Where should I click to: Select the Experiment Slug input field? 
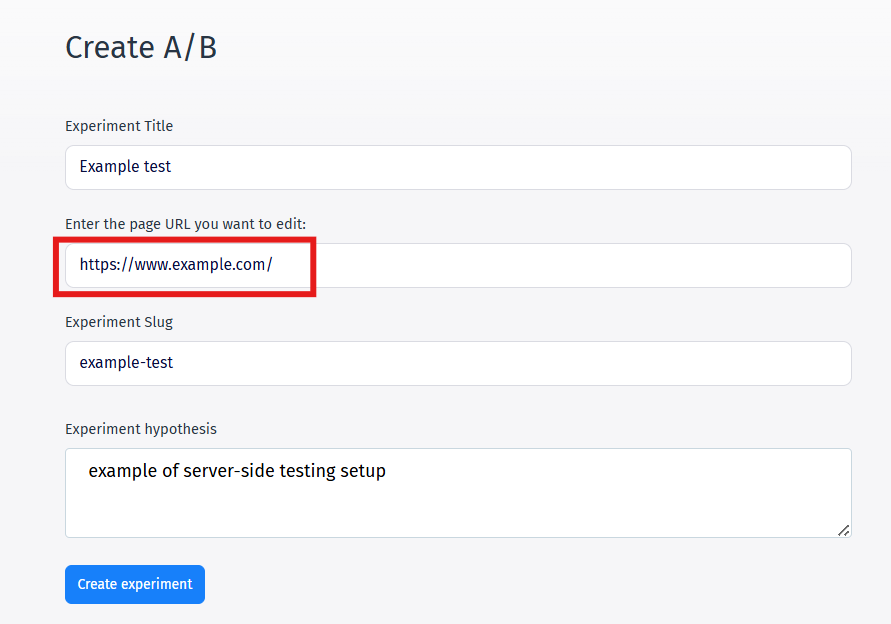click(x=458, y=363)
